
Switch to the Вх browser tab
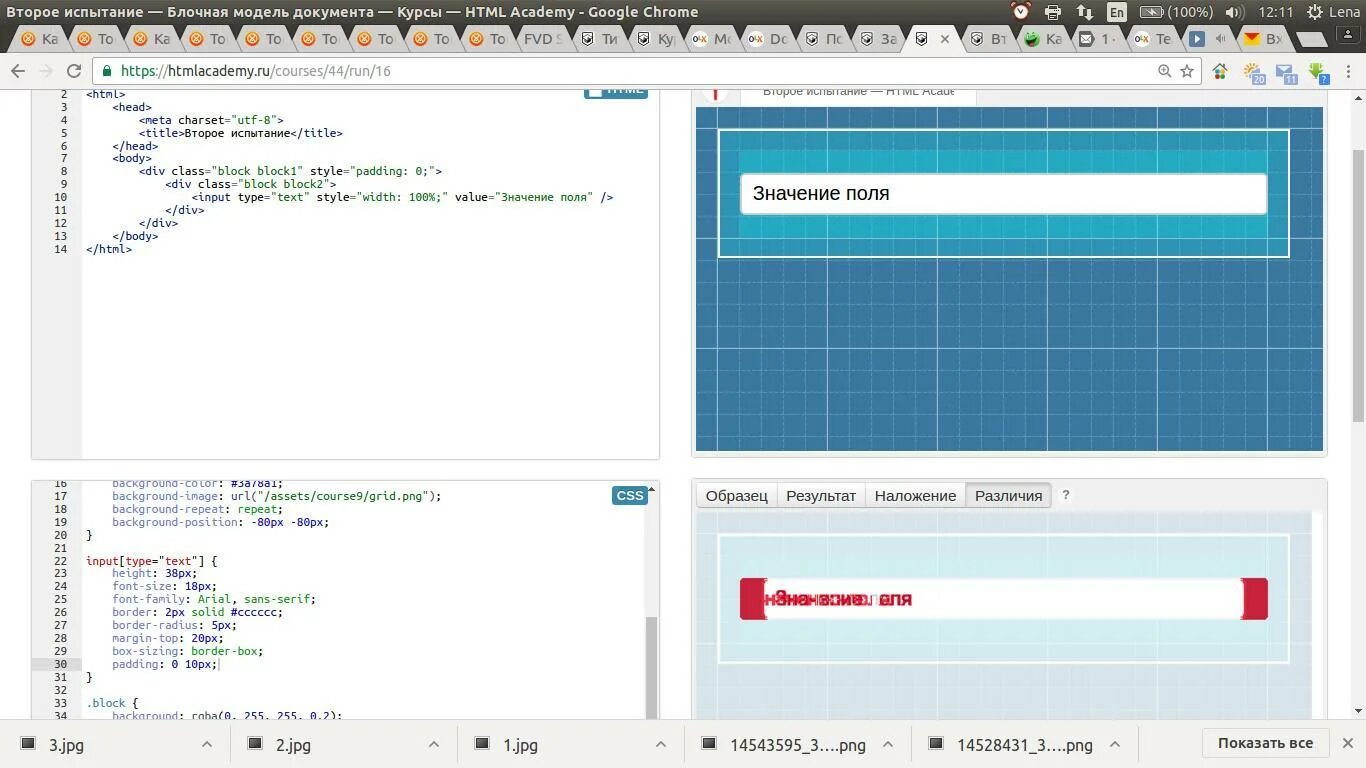click(x=1264, y=39)
